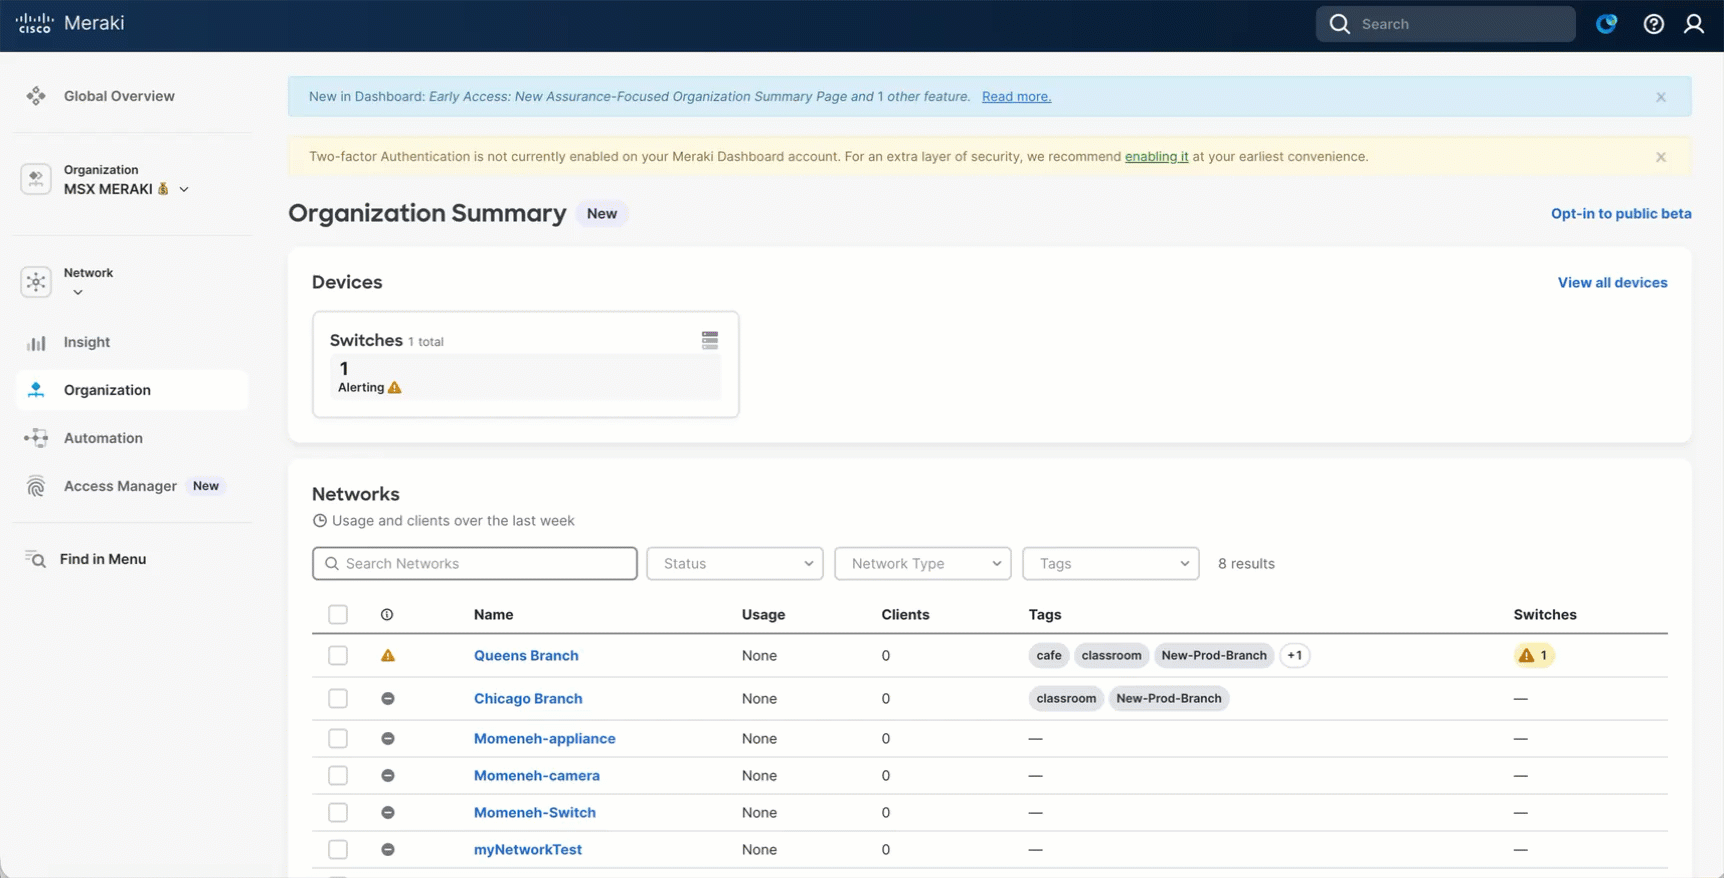Check the Momeneh-Switch row checkbox
The image size is (1724, 878).
[x=338, y=812]
